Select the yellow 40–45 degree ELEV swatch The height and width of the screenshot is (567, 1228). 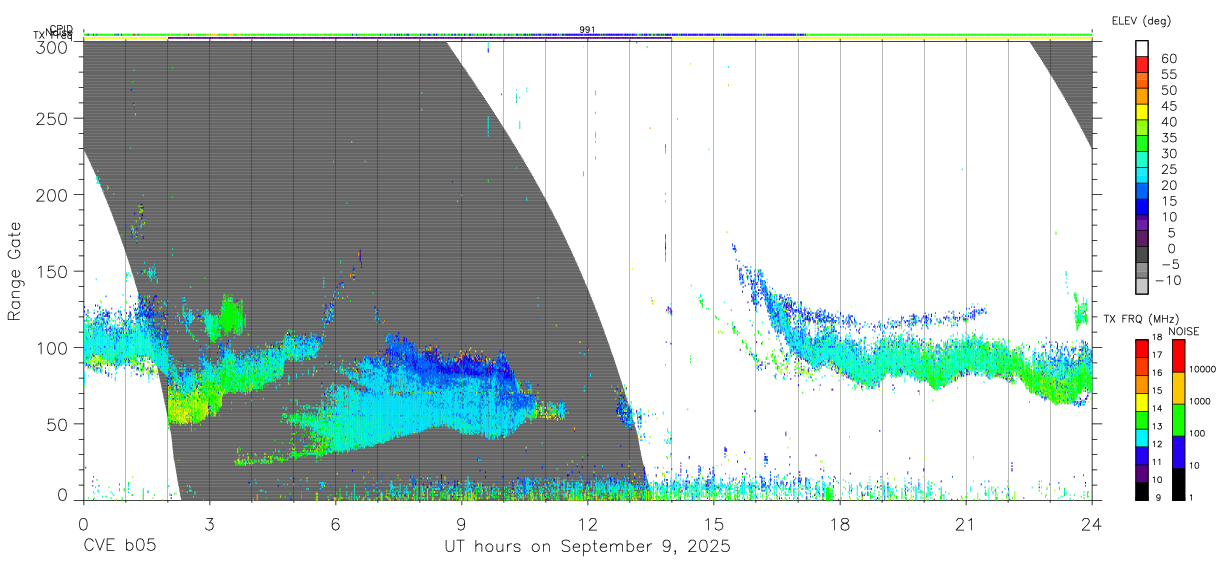pos(1142,112)
